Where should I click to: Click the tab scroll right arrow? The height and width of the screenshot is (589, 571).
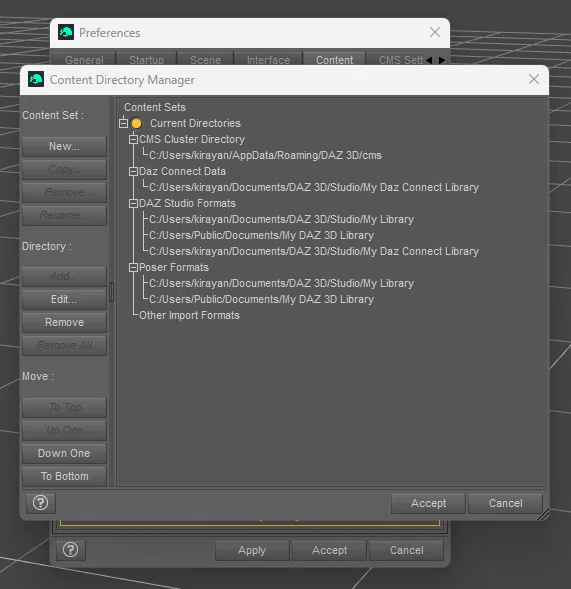point(442,60)
